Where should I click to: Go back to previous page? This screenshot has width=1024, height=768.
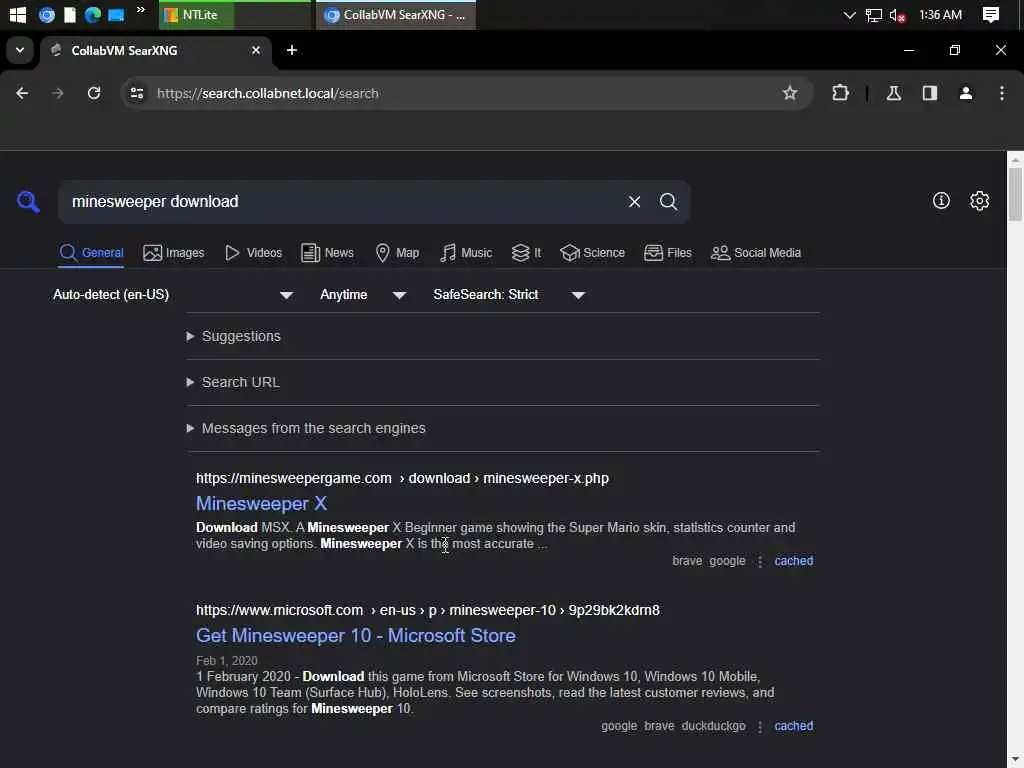(x=22, y=93)
